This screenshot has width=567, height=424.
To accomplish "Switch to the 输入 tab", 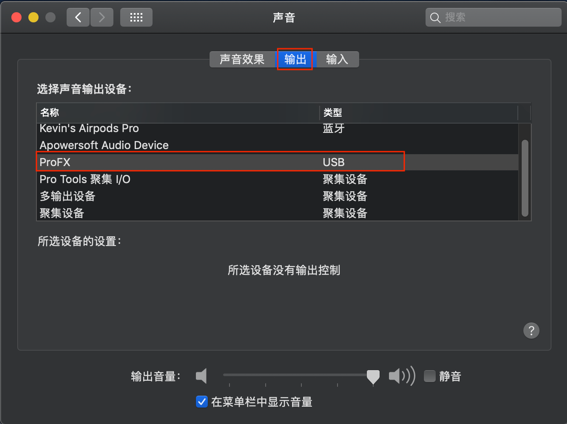I will (x=337, y=59).
